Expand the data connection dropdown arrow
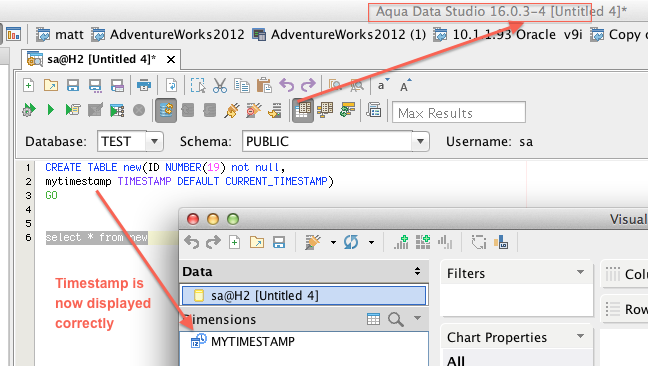The width and height of the screenshot is (648, 366). [x=333, y=242]
